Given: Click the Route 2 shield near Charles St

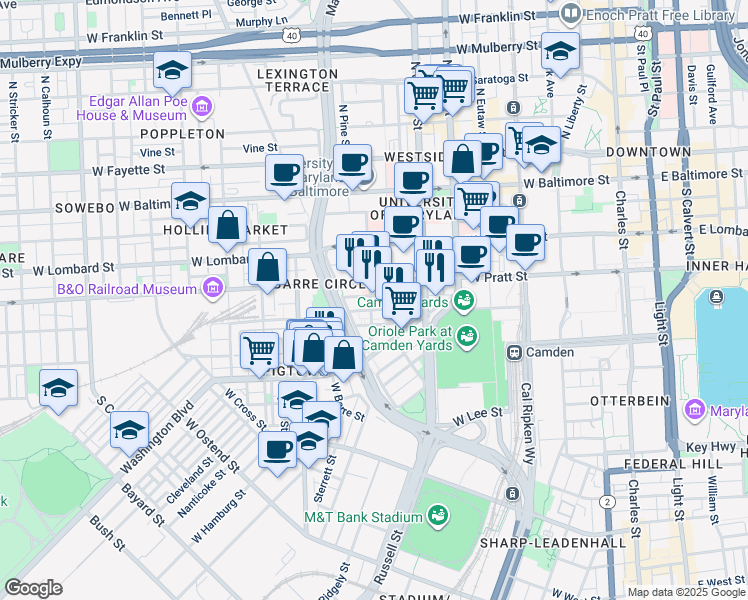Looking at the screenshot, I should pos(607,502).
